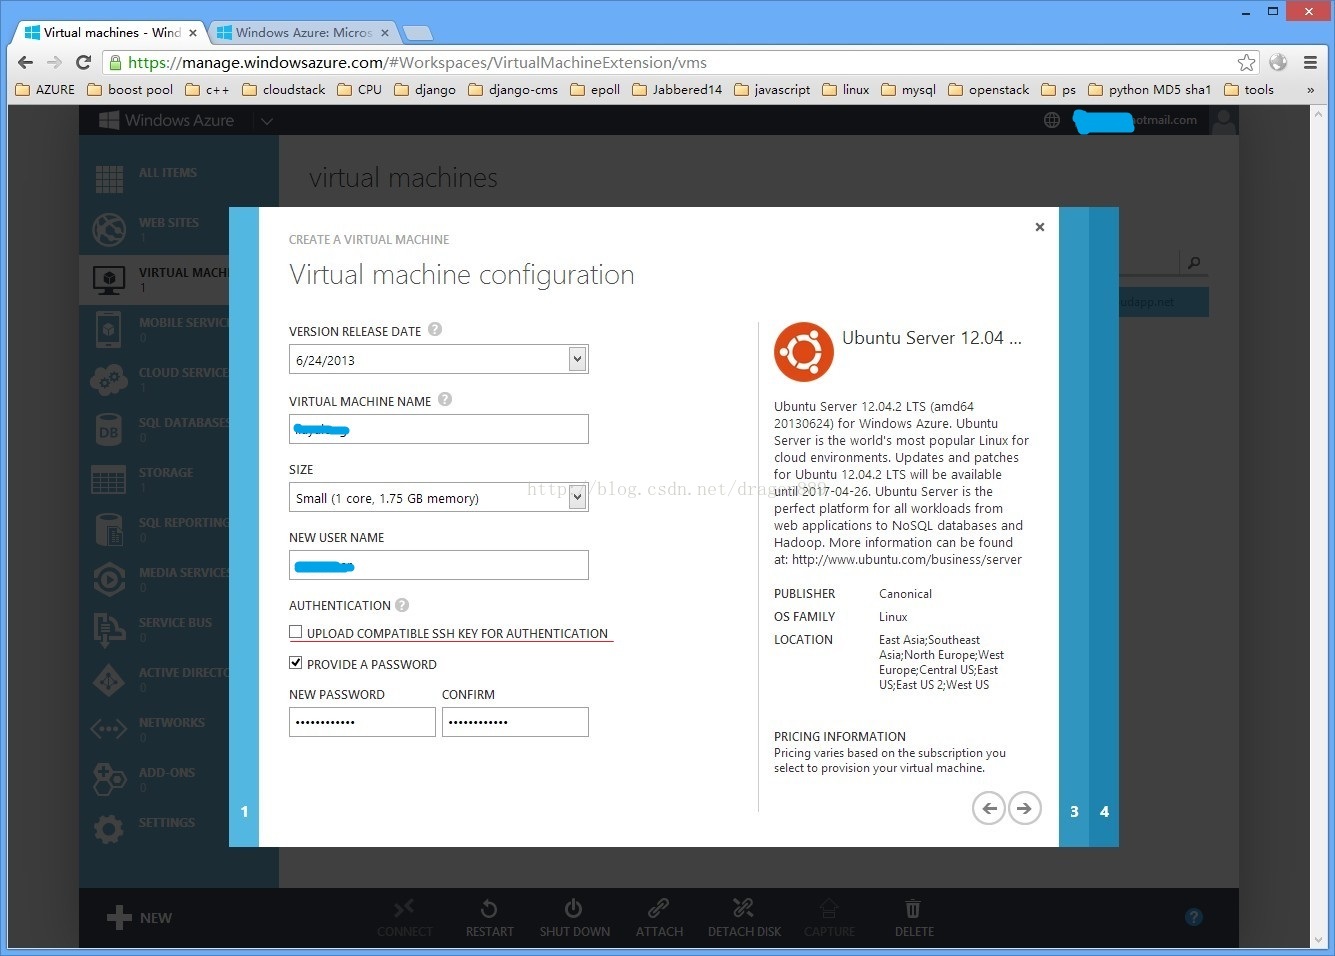Open the openstack bookmarks folder

tap(989, 90)
